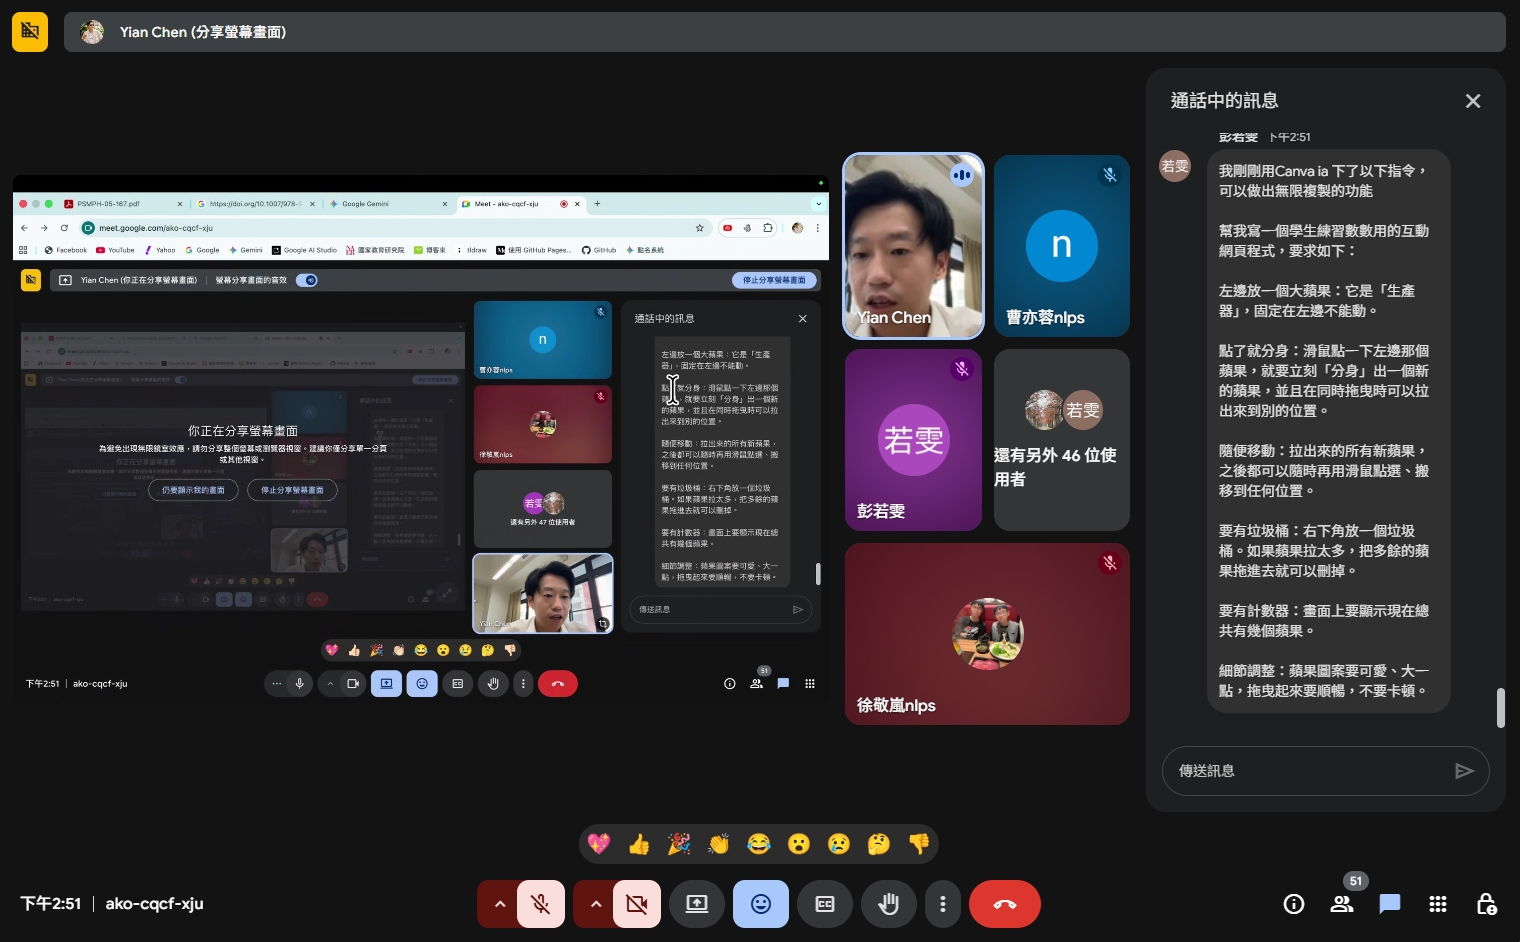Open the share screen option

[697, 904]
